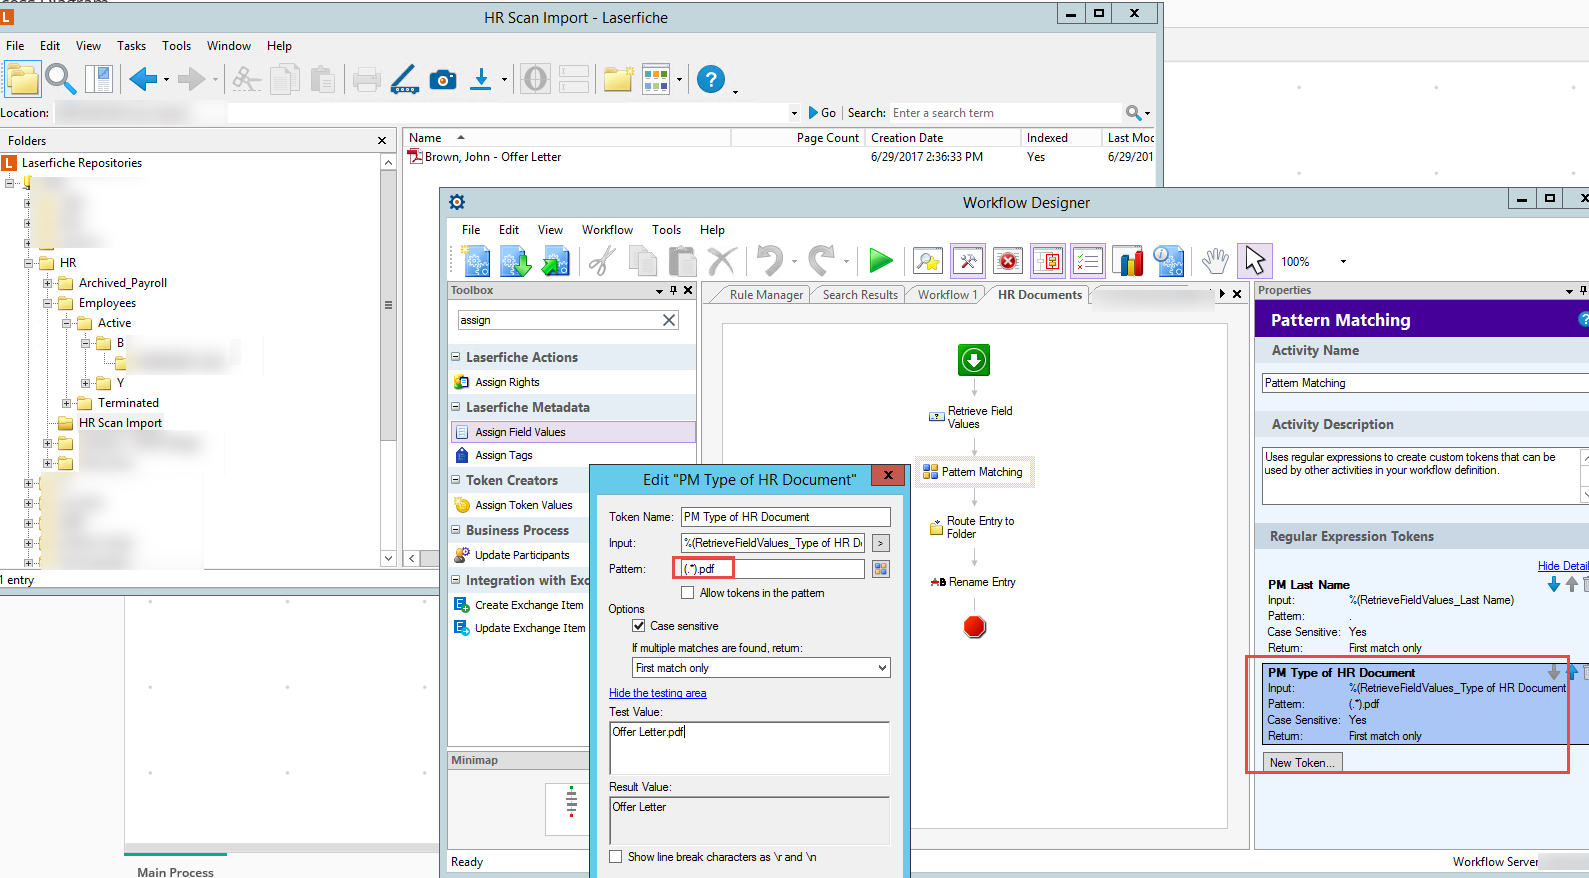
Task: Enable Show line break characters checkbox
Action: point(616,857)
